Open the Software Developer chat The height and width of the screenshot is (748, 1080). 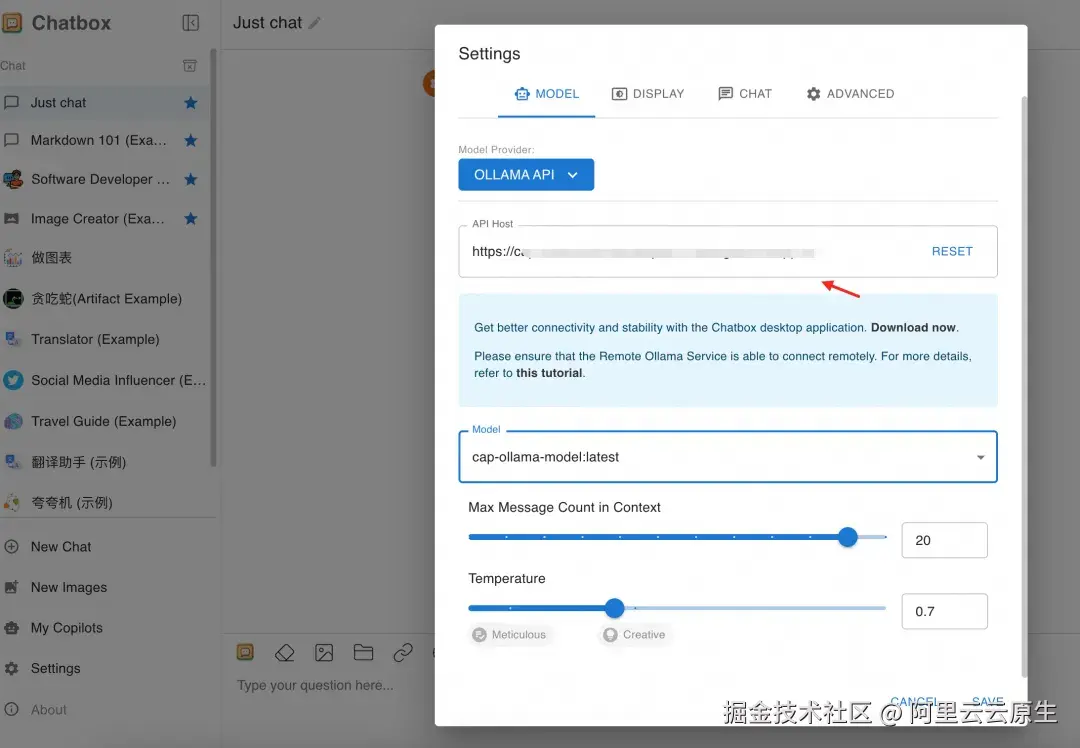pyautogui.click(x=105, y=179)
